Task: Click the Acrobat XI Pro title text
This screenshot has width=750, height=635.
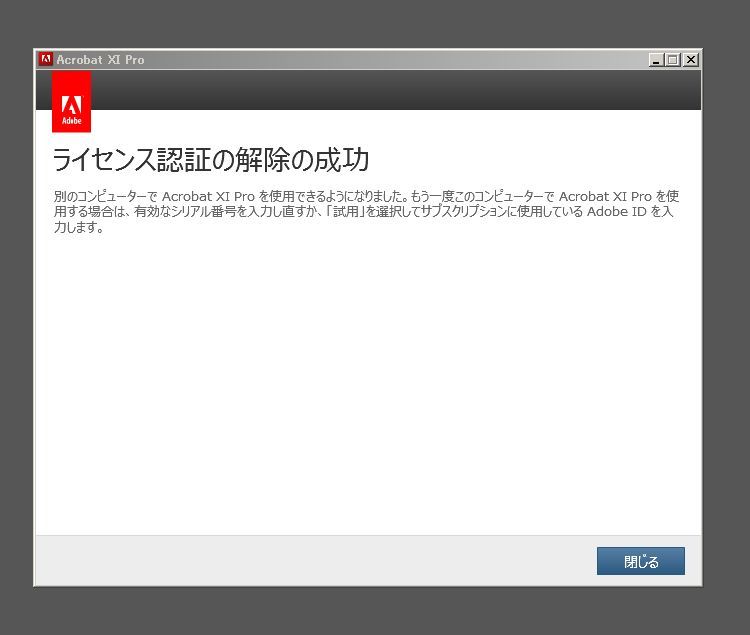Action: pyautogui.click(x=100, y=60)
